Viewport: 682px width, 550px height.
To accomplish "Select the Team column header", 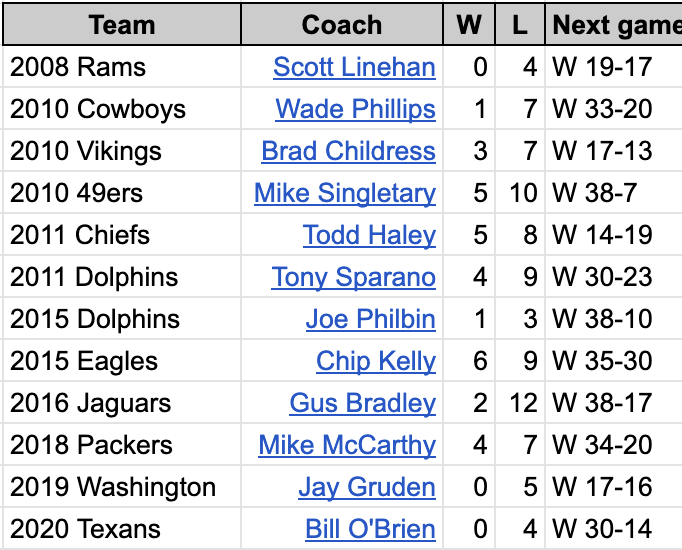I will point(122,24).
